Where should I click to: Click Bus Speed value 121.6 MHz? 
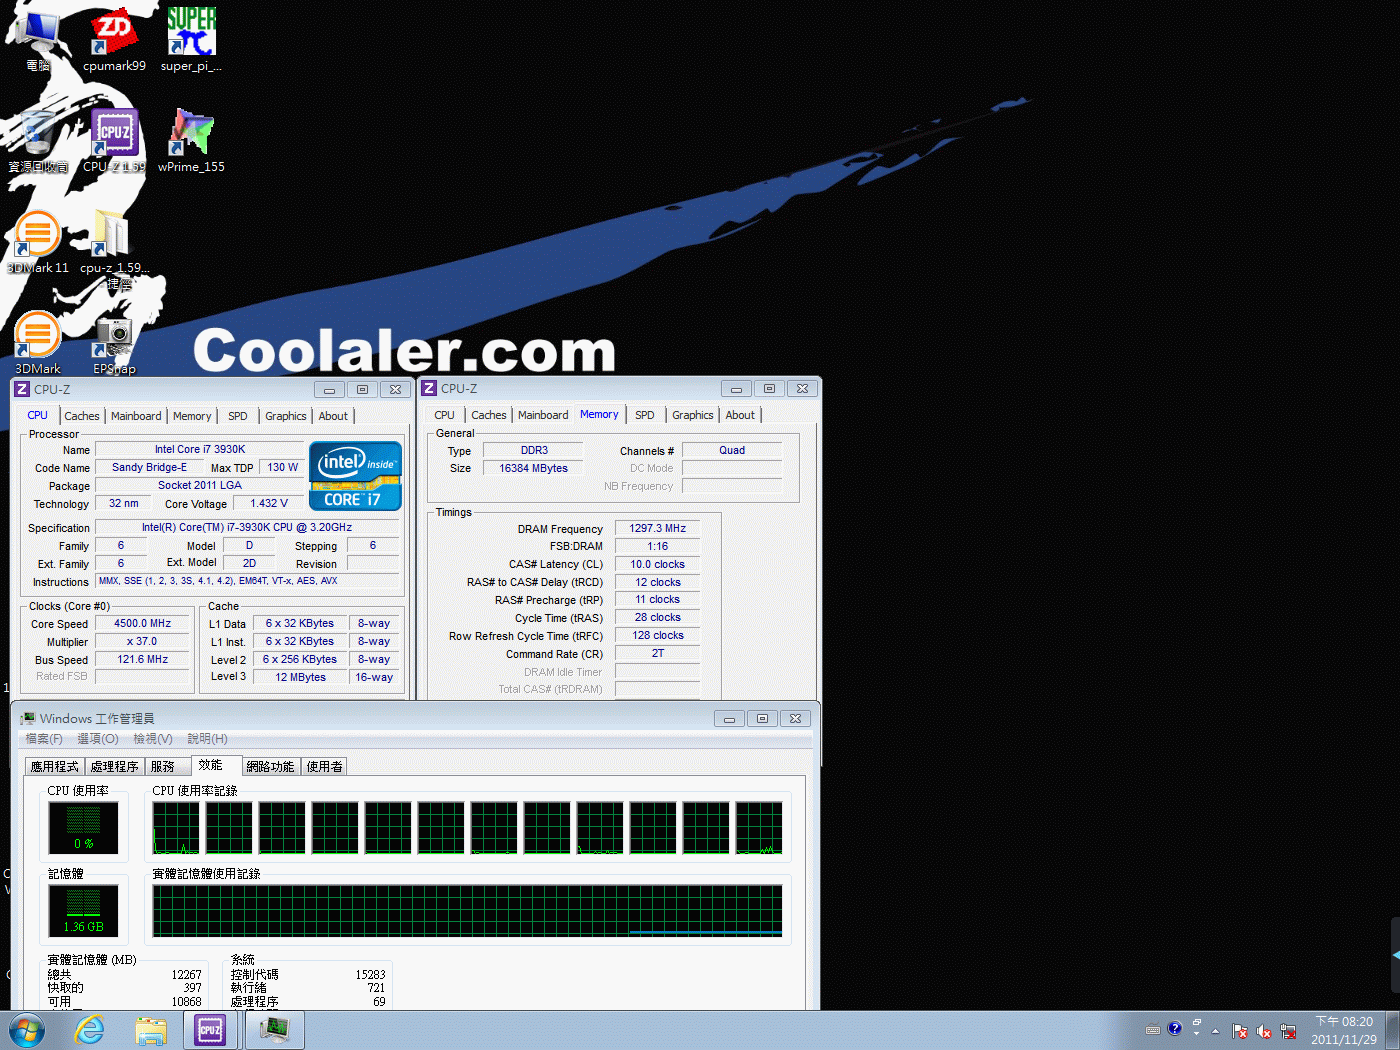(143, 659)
